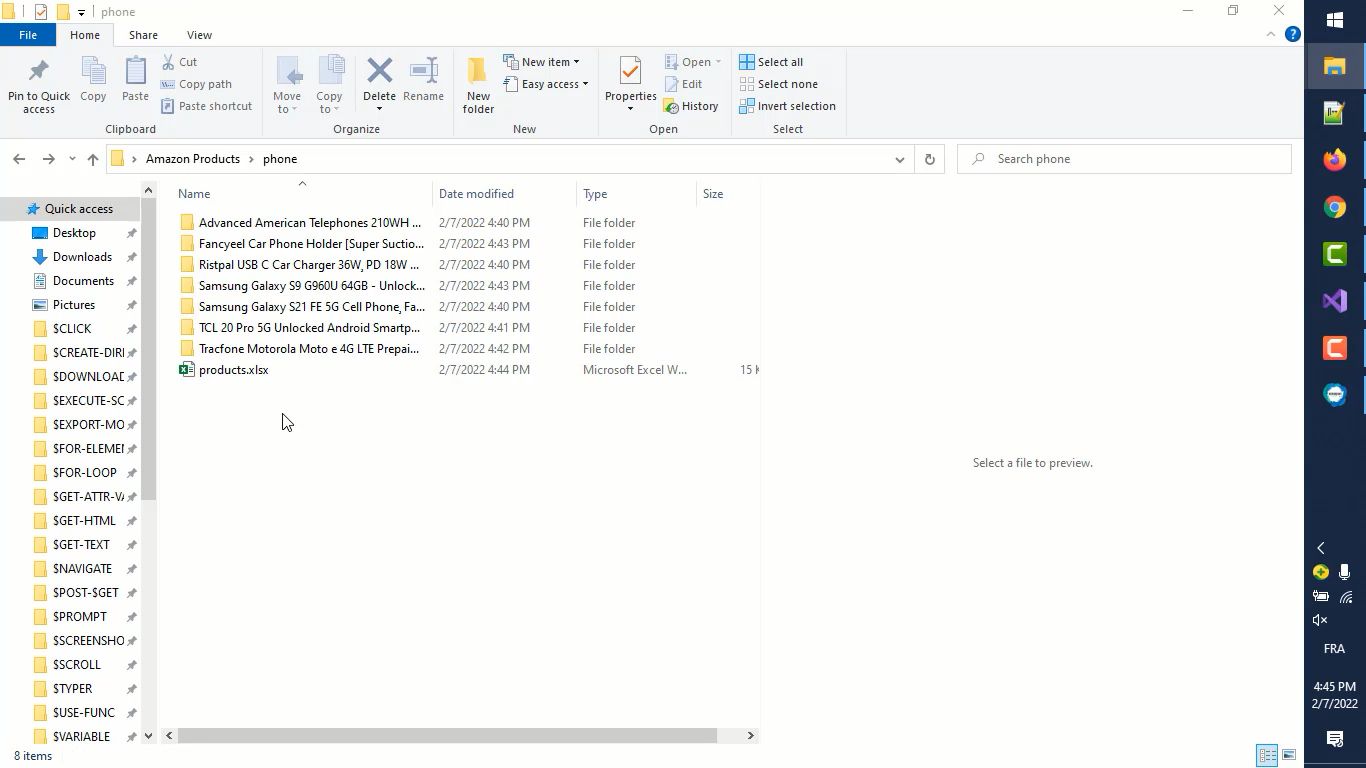Click the Refresh button beside address bar
The image size is (1366, 768).
929,159
